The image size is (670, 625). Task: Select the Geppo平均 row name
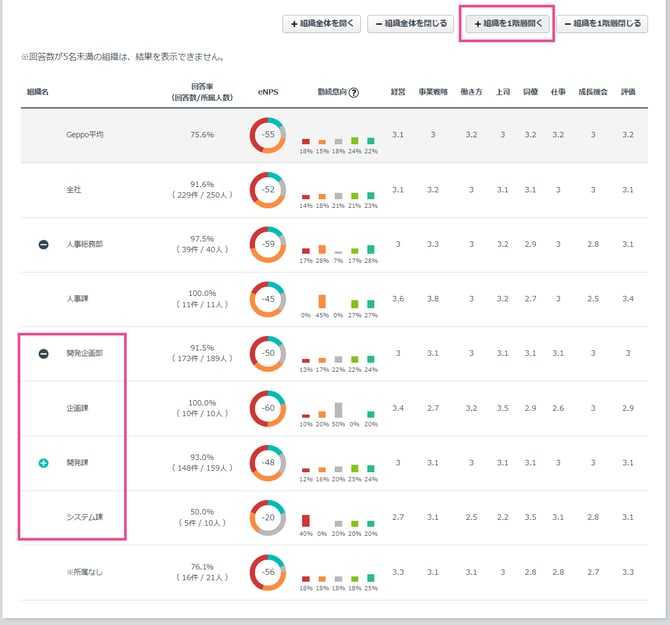click(85, 135)
